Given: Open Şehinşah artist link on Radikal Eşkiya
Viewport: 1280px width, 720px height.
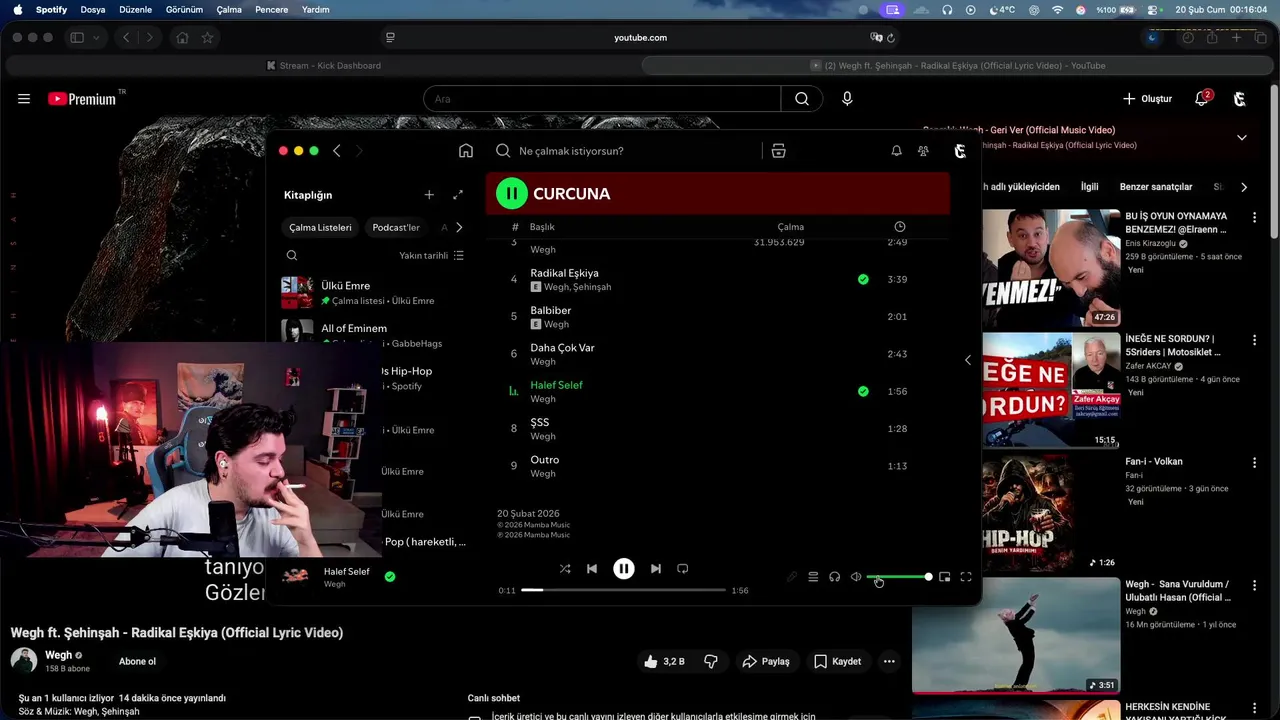Looking at the screenshot, I should click(x=594, y=287).
